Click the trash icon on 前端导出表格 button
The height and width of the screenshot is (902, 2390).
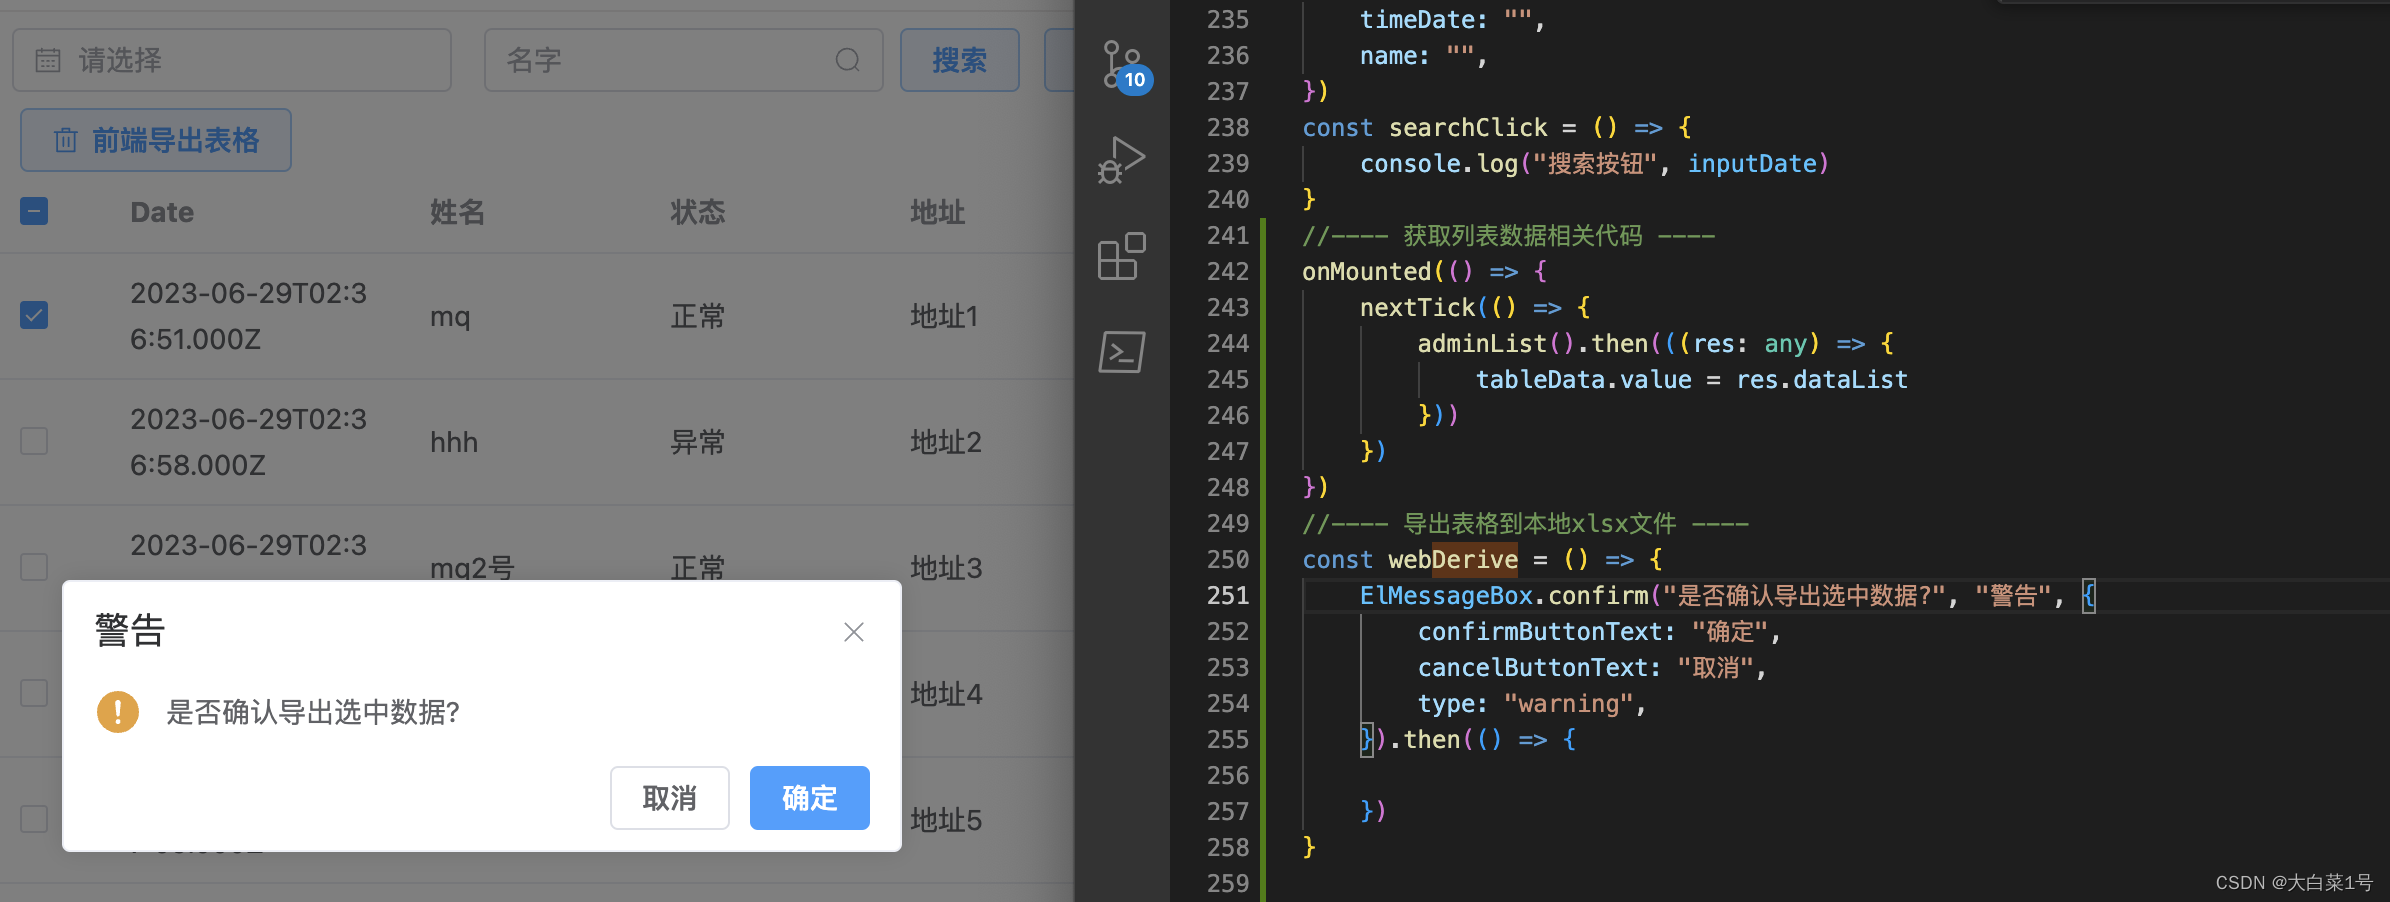(x=66, y=140)
